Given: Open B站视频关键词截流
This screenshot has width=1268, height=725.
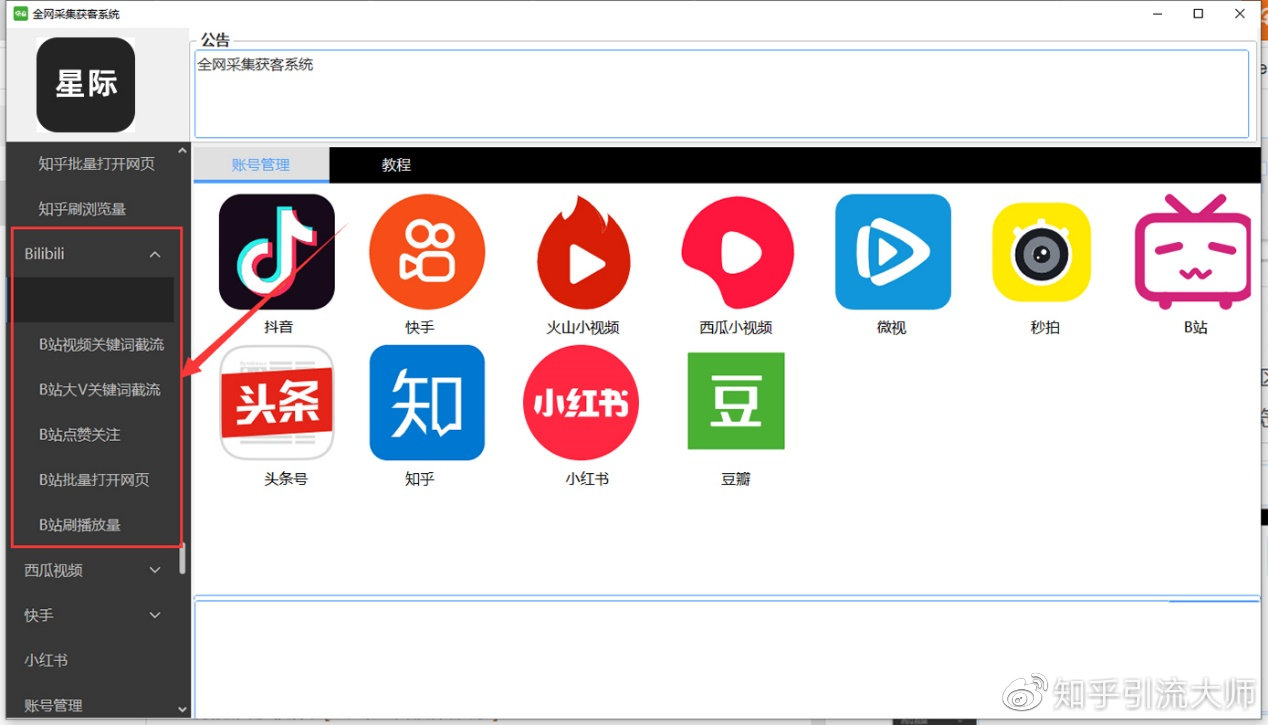Looking at the screenshot, I should (x=101, y=344).
